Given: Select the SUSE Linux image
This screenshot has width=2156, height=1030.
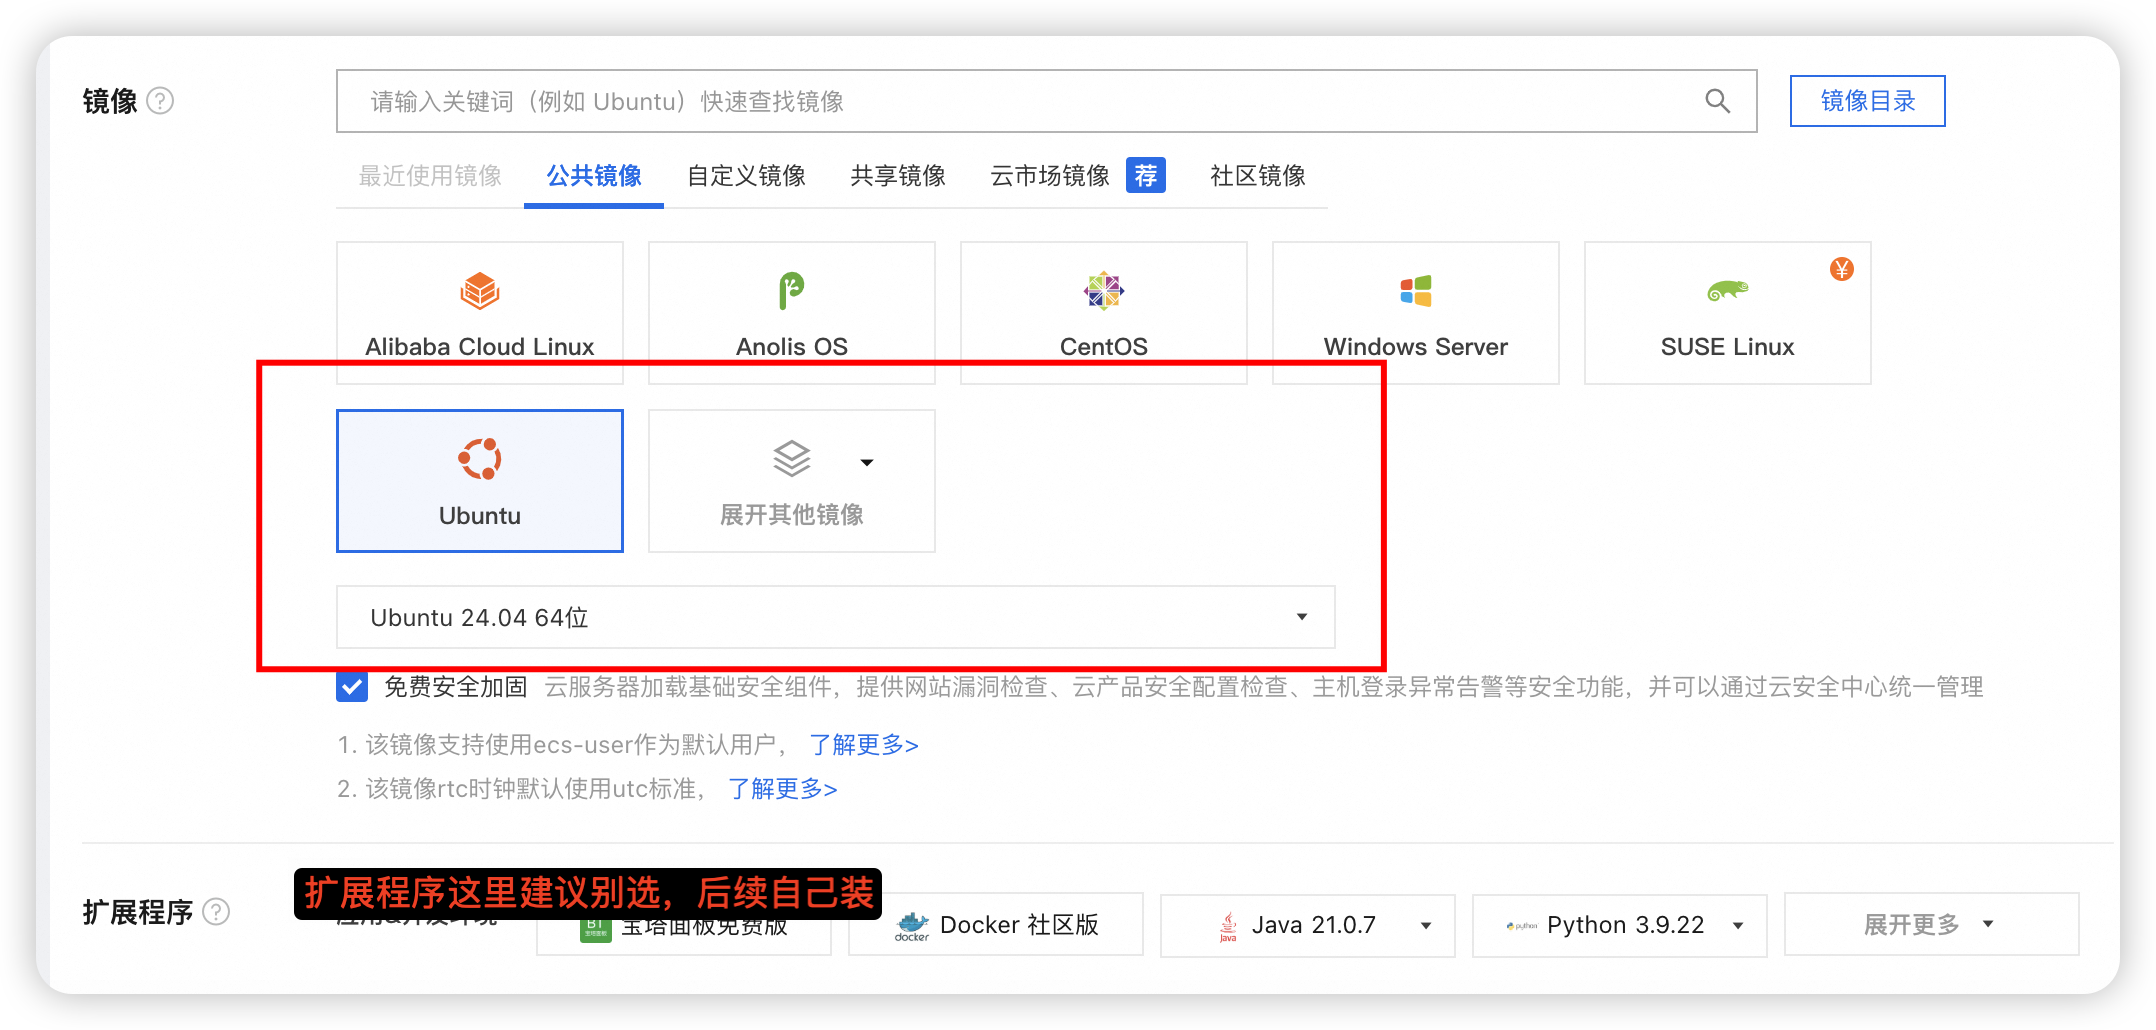Looking at the screenshot, I should (1727, 313).
